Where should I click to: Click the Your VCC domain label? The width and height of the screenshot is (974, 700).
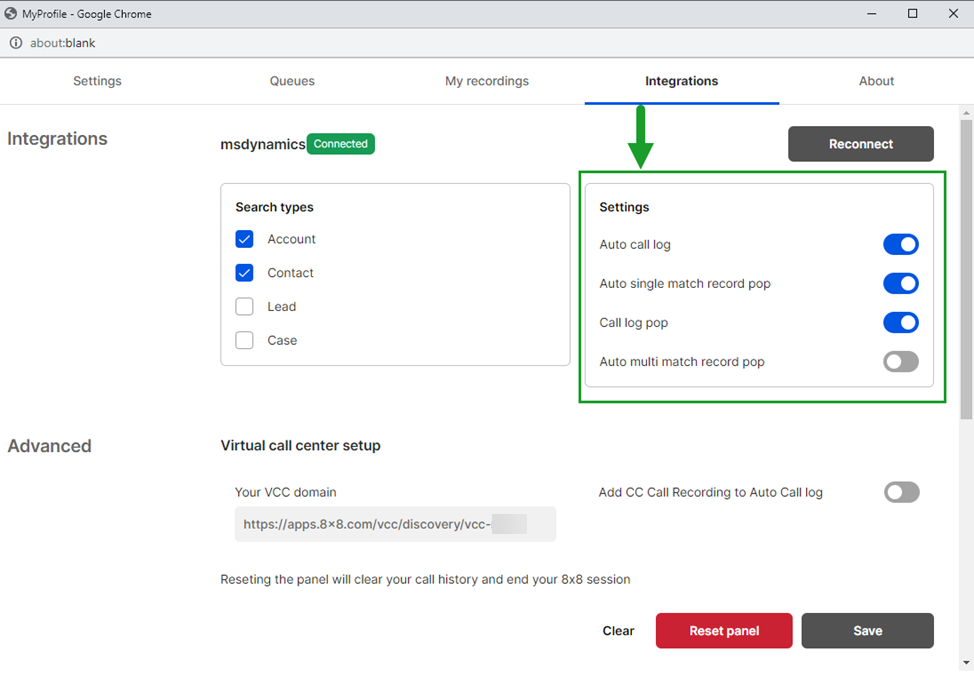tap(285, 492)
